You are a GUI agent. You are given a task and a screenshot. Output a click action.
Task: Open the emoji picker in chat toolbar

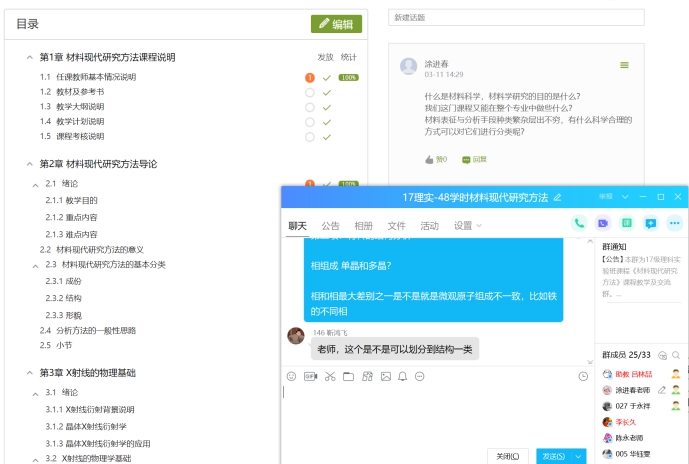(x=292, y=376)
